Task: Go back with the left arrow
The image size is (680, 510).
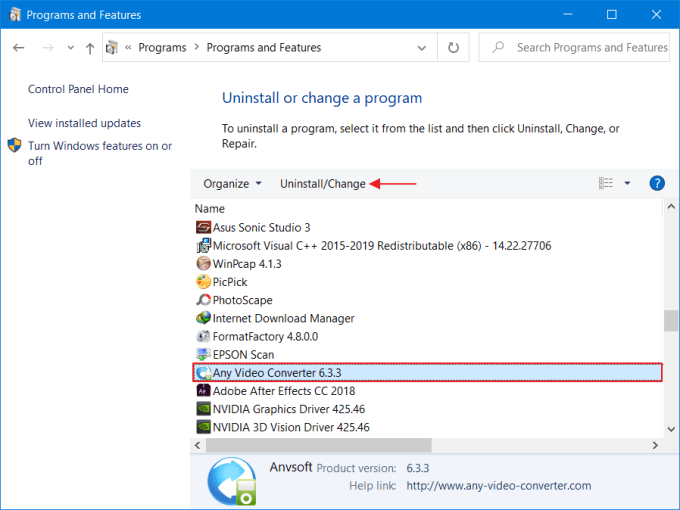Action: [19, 48]
